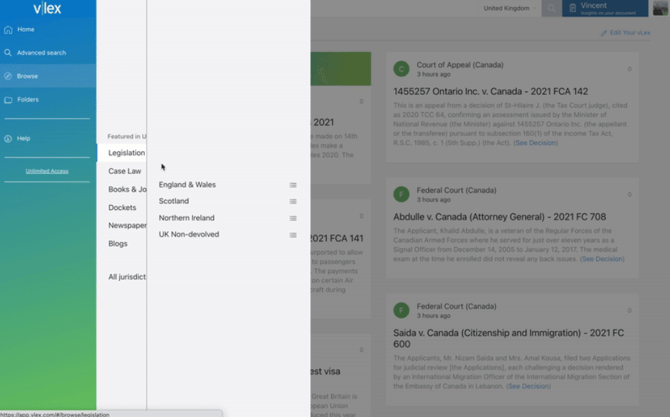670x417 pixels.
Task: Click the vLex logo
Action: (x=47, y=8)
